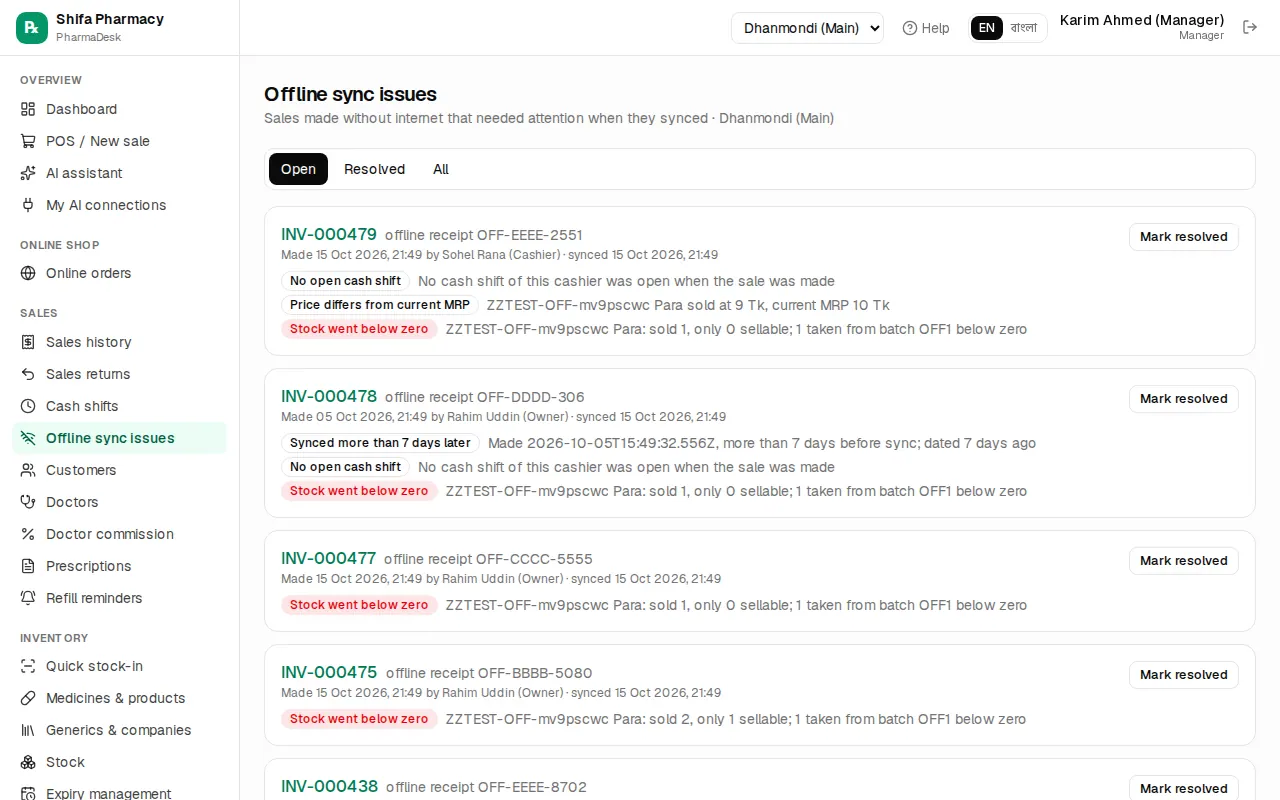
Task: Click the Online orders globe icon
Action: pos(28,273)
